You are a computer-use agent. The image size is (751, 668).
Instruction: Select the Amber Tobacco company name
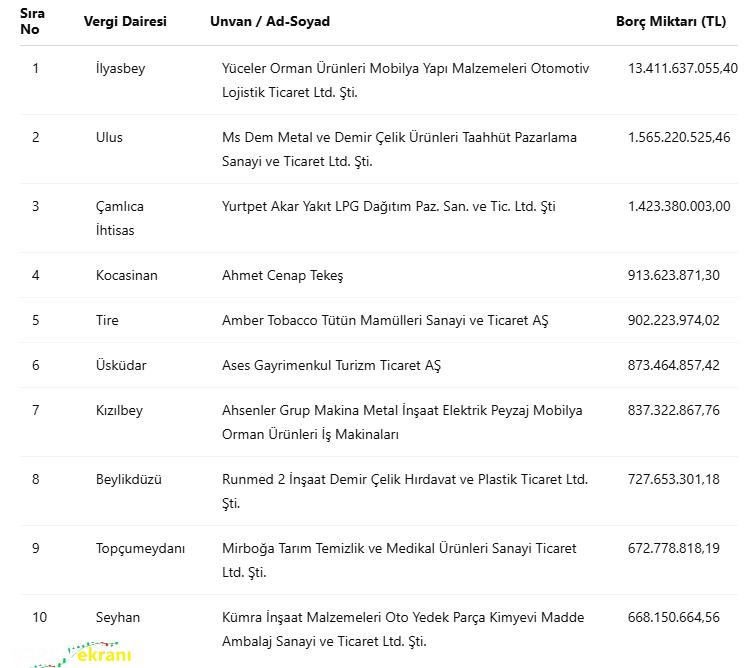point(385,320)
